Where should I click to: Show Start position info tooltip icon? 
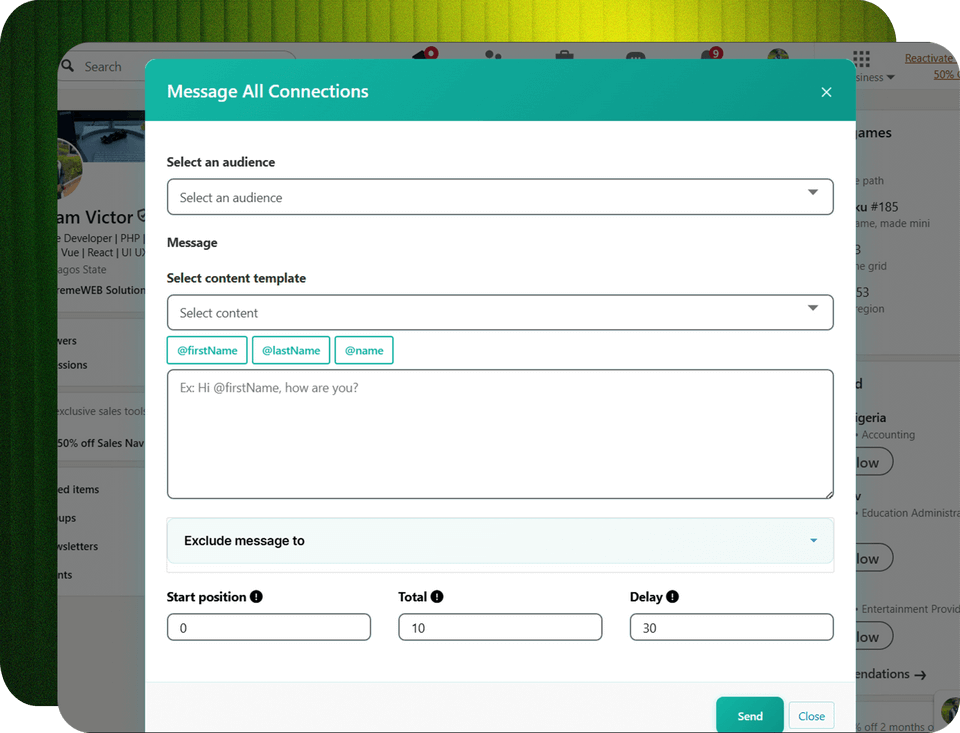[257, 596]
